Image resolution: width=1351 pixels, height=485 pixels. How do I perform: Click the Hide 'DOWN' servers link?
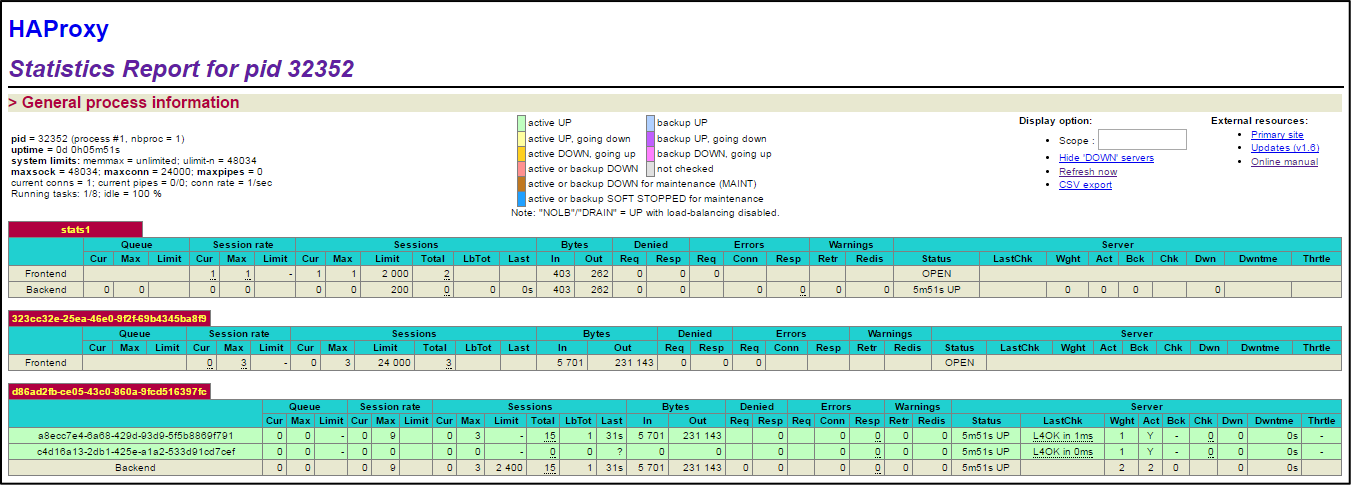1106,158
